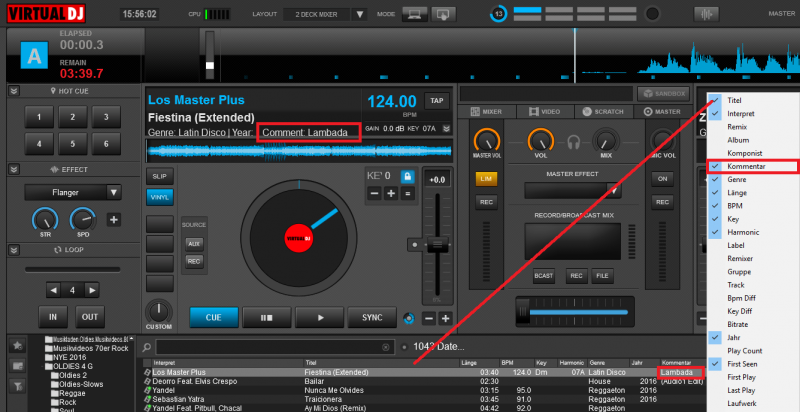The height and width of the screenshot is (412, 800).
Task: Raise key with plus button
Action: (x=391, y=193)
